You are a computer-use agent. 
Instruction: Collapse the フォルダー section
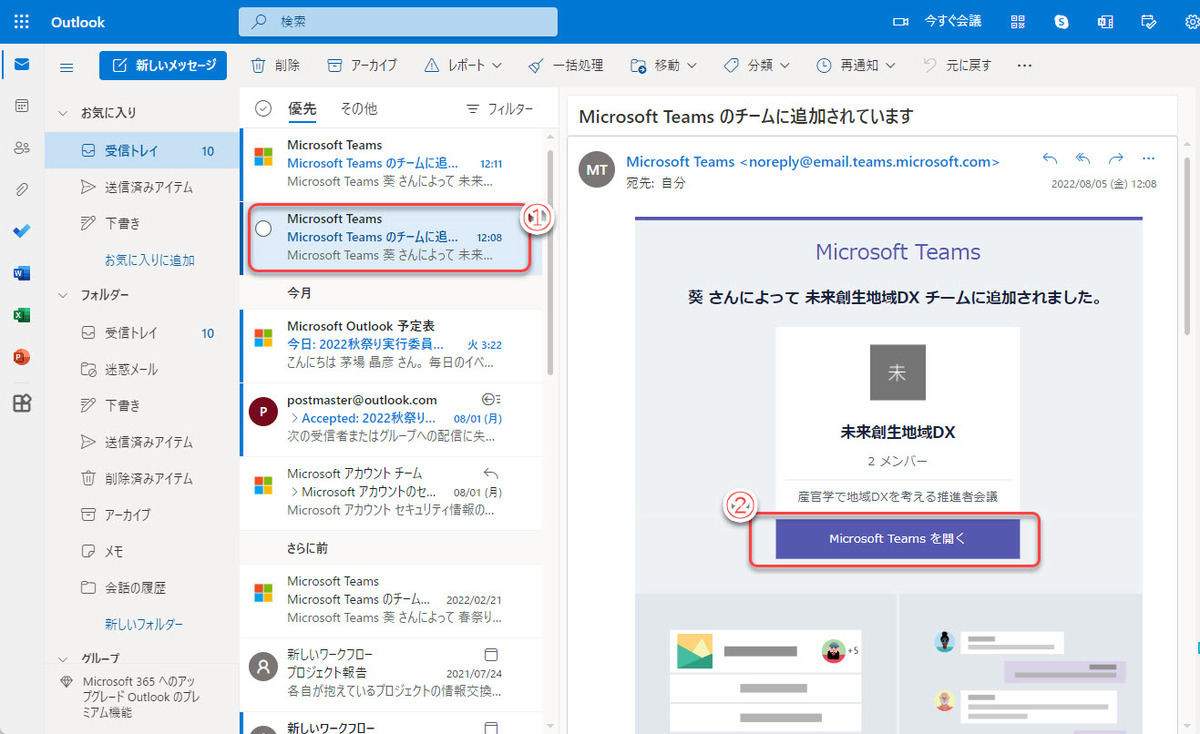pyautogui.click(x=64, y=295)
